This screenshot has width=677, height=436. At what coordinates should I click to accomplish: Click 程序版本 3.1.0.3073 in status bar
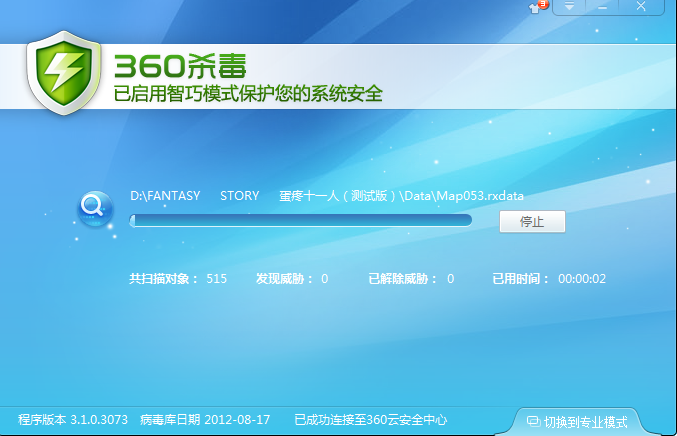(73, 420)
